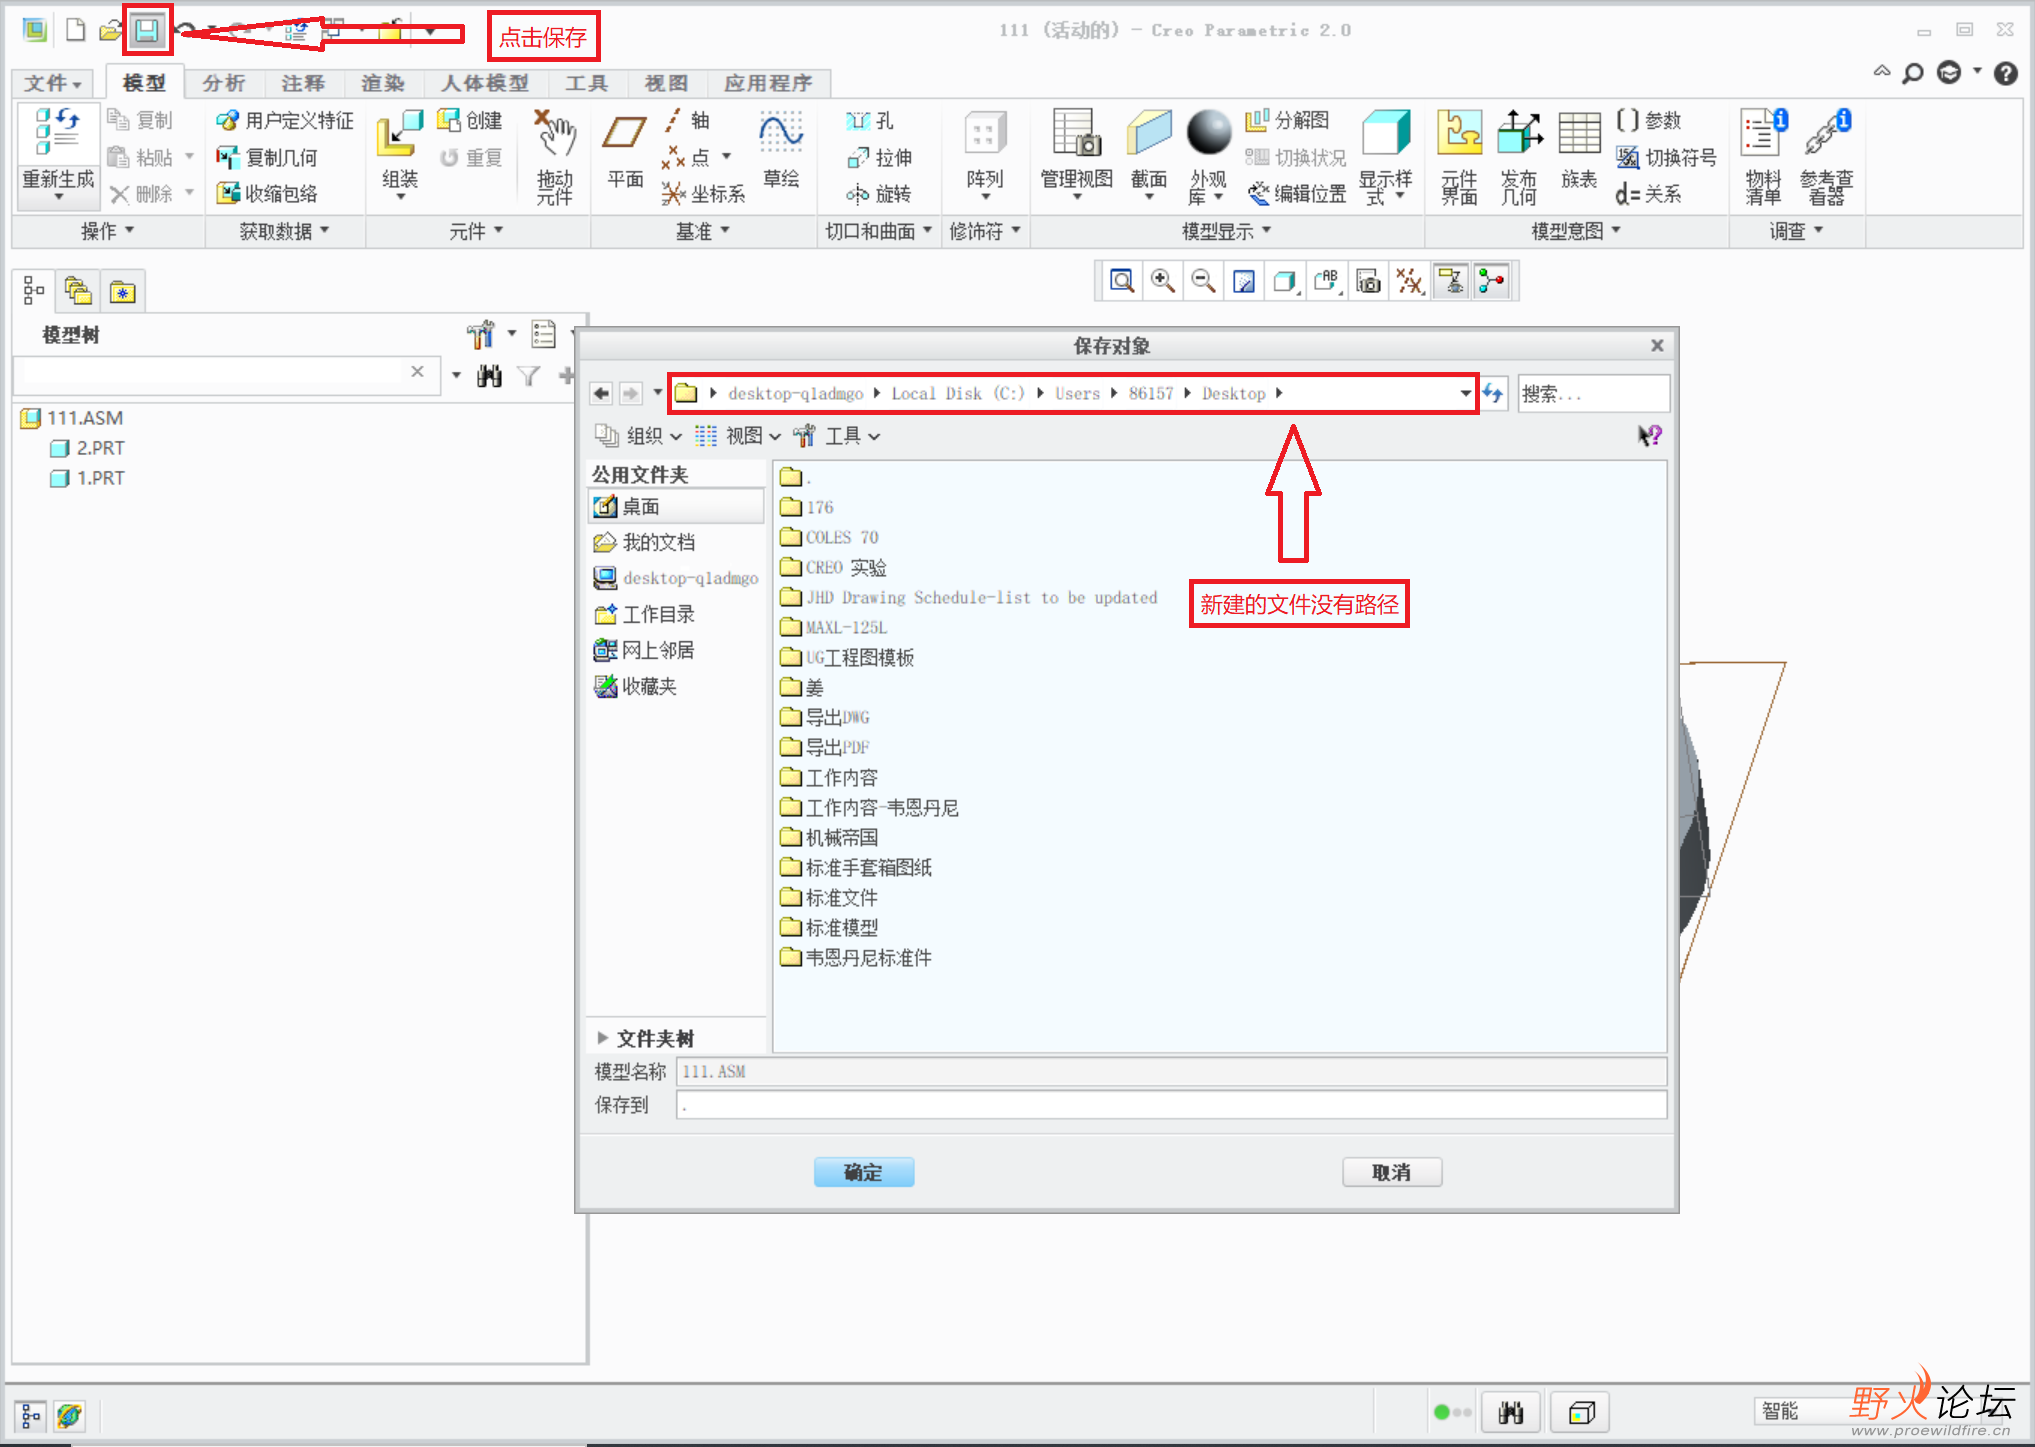Image resolution: width=2035 pixels, height=1447 pixels.
Task: Click the 发布几何 publish geometry icon
Action: [1519, 133]
